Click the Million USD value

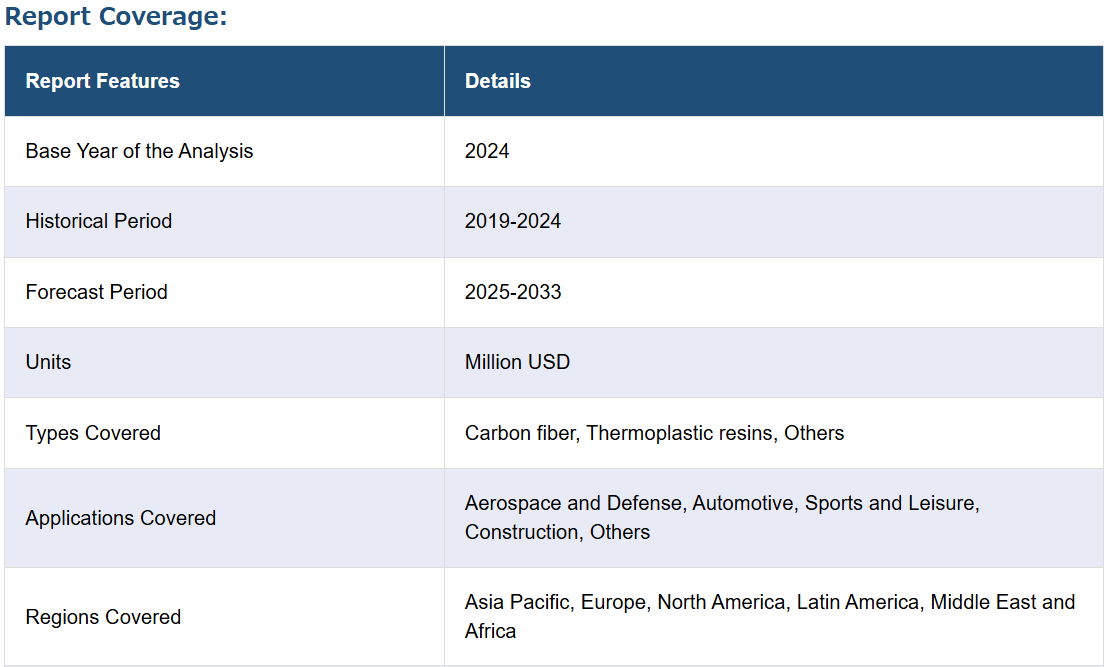(x=517, y=362)
